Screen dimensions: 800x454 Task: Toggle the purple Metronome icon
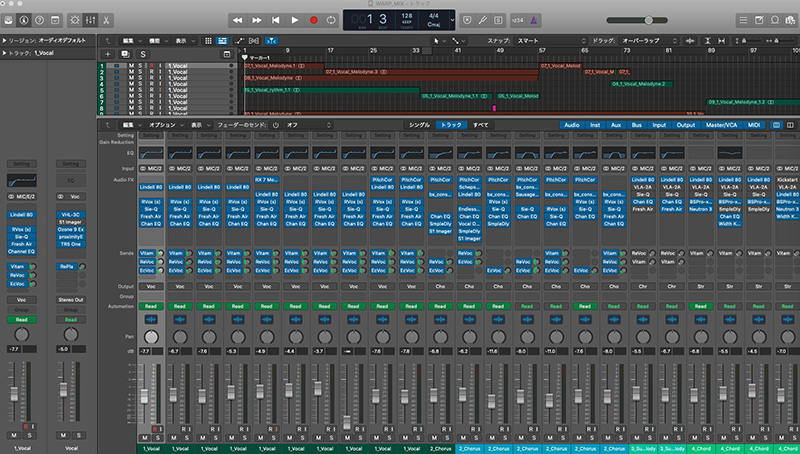click(533, 20)
